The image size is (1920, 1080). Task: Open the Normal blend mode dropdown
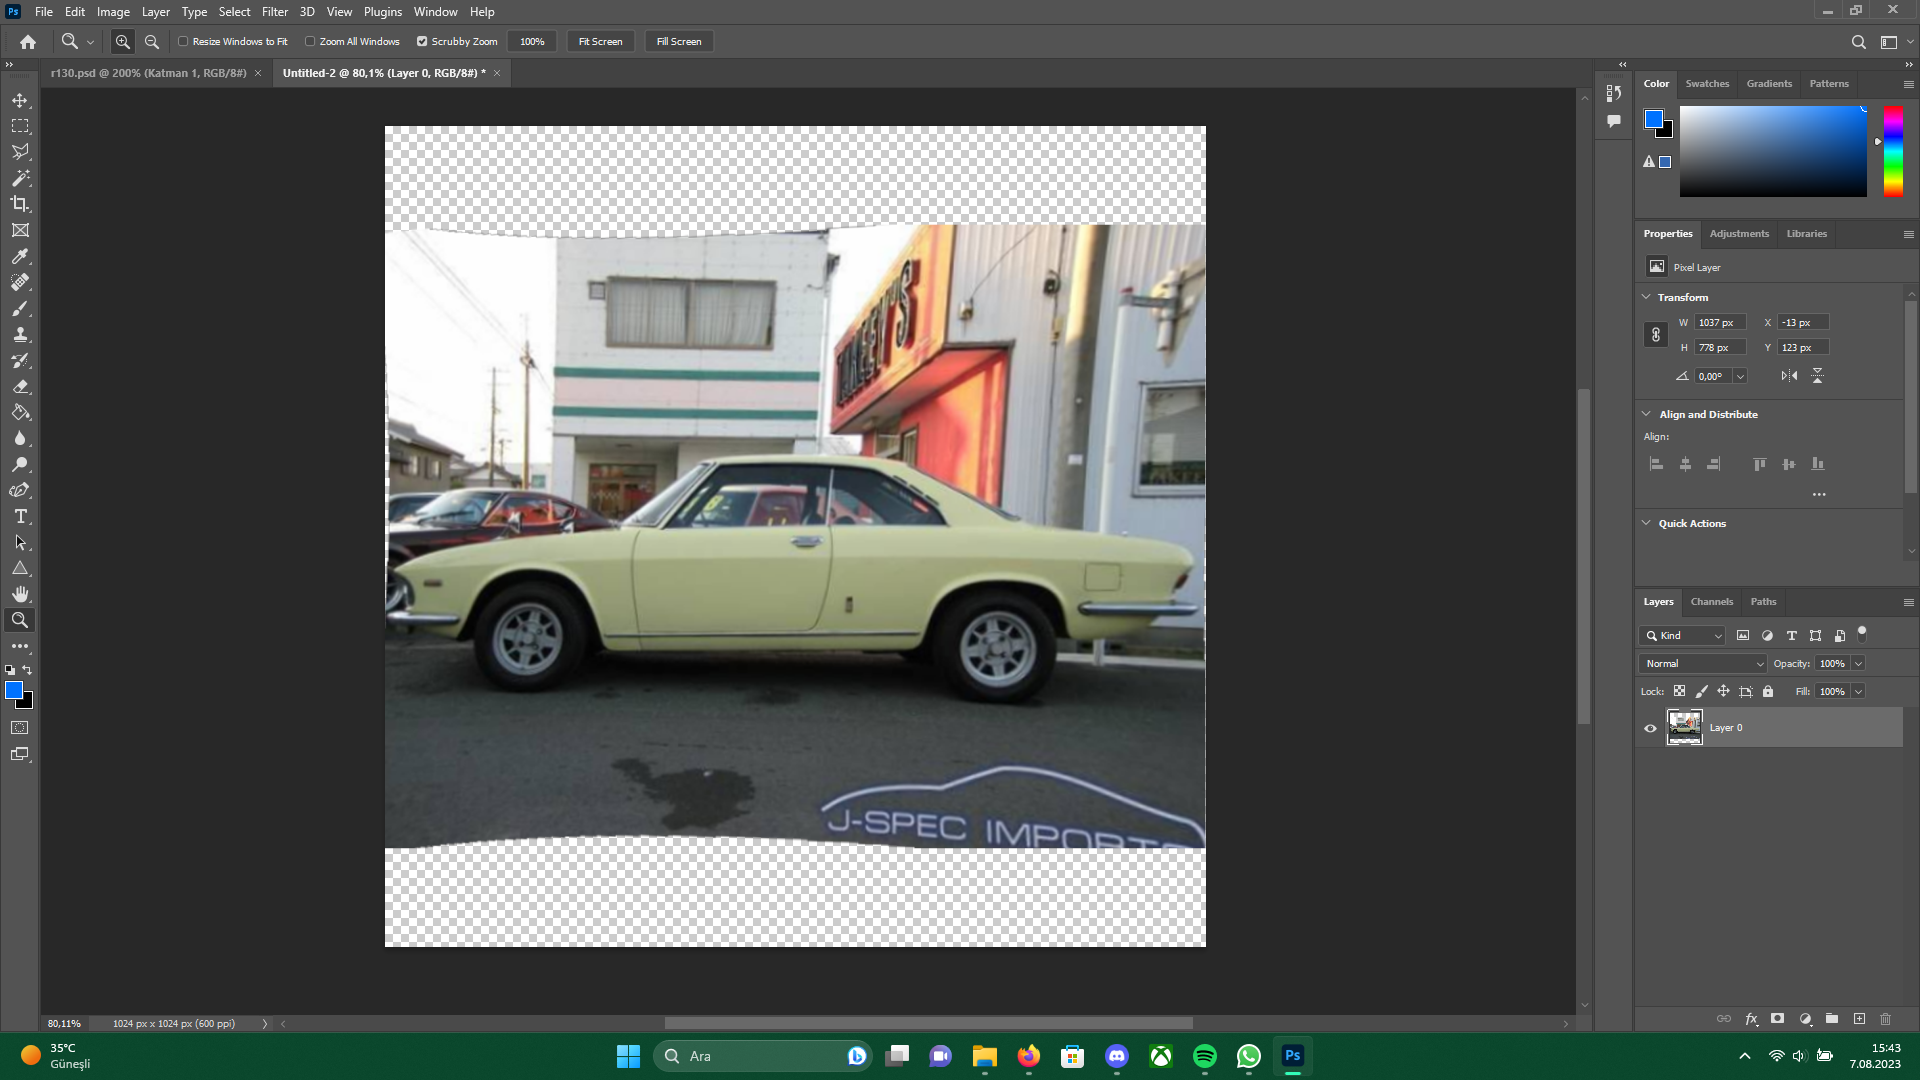pyautogui.click(x=1704, y=664)
